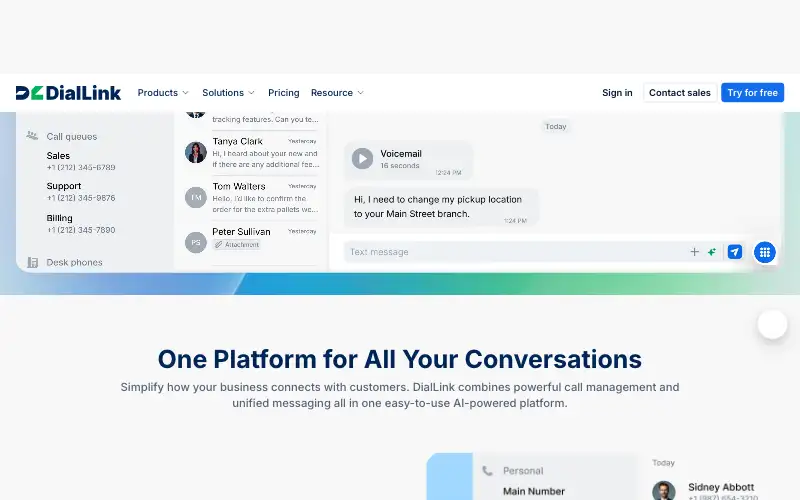Click the blue send message icon
Screen dimensions: 800x500
tap(735, 252)
